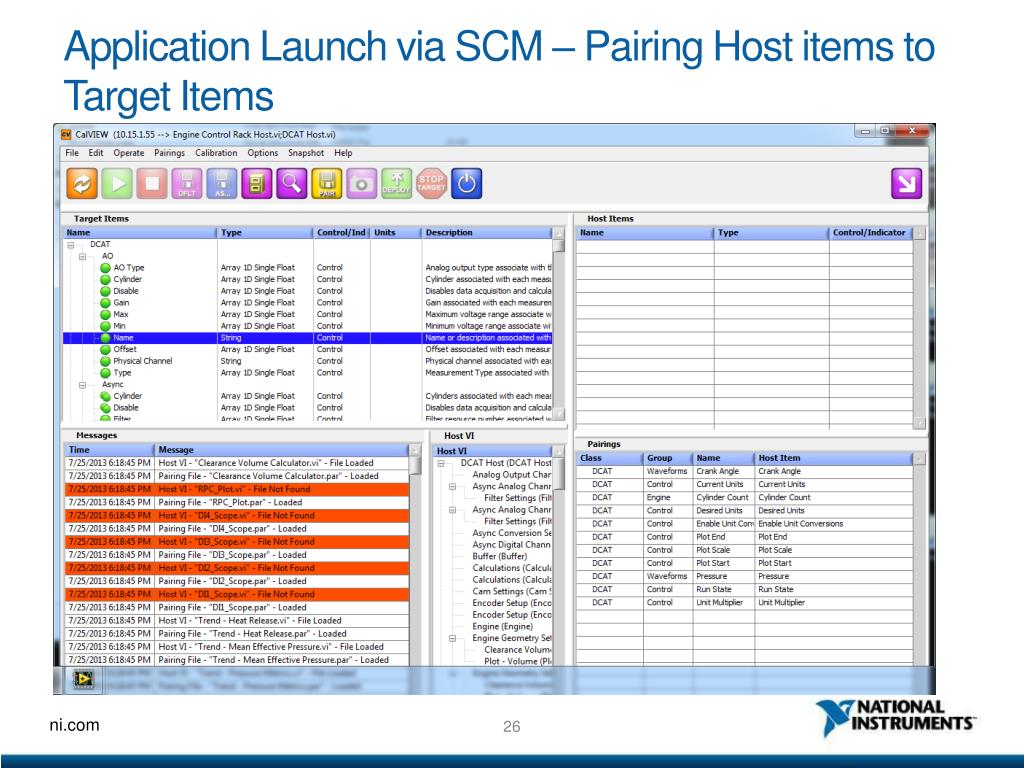Collapse the AO node in Target Items

82,257
